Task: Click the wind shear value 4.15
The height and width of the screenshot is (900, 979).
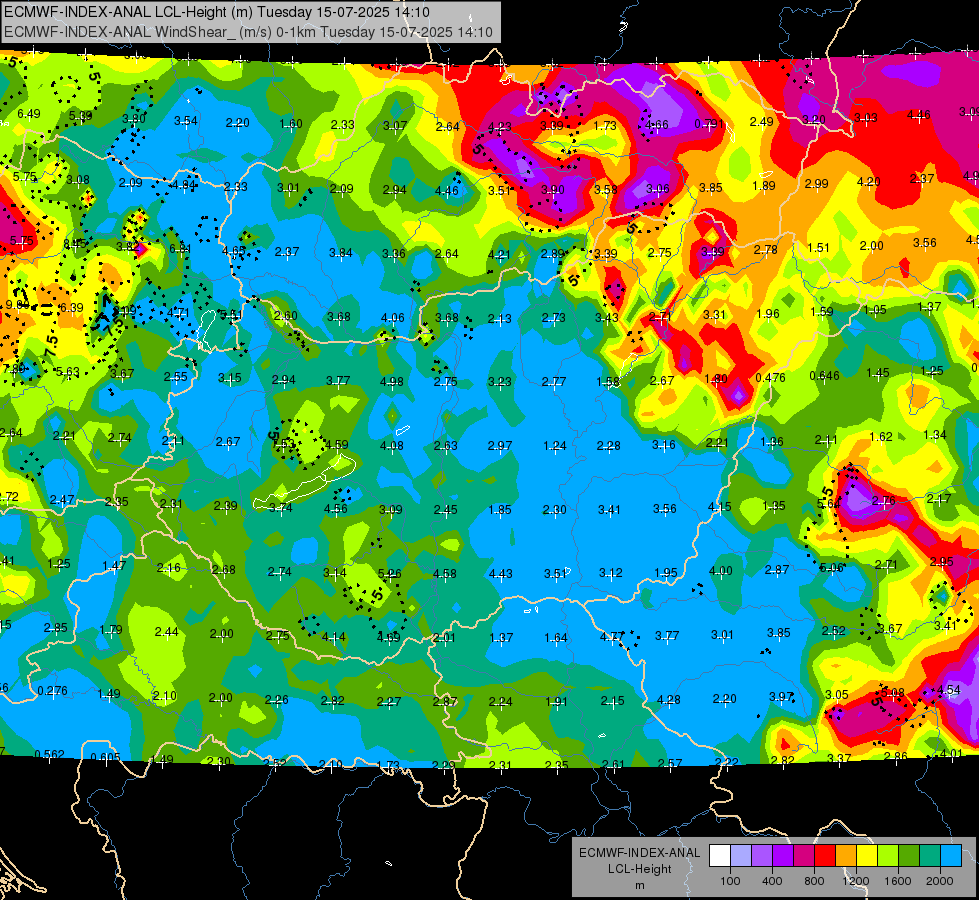Action: click(719, 507)
